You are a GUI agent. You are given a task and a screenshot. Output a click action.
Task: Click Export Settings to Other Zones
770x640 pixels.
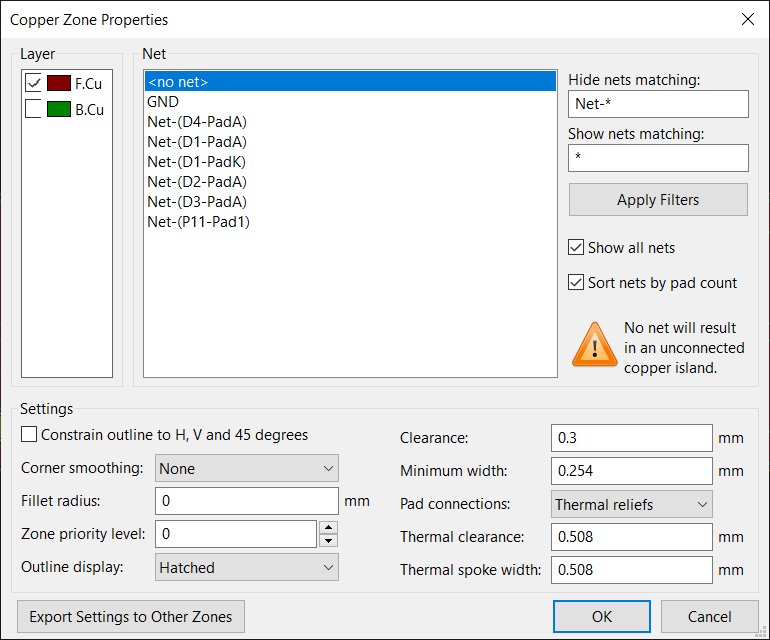131,617
